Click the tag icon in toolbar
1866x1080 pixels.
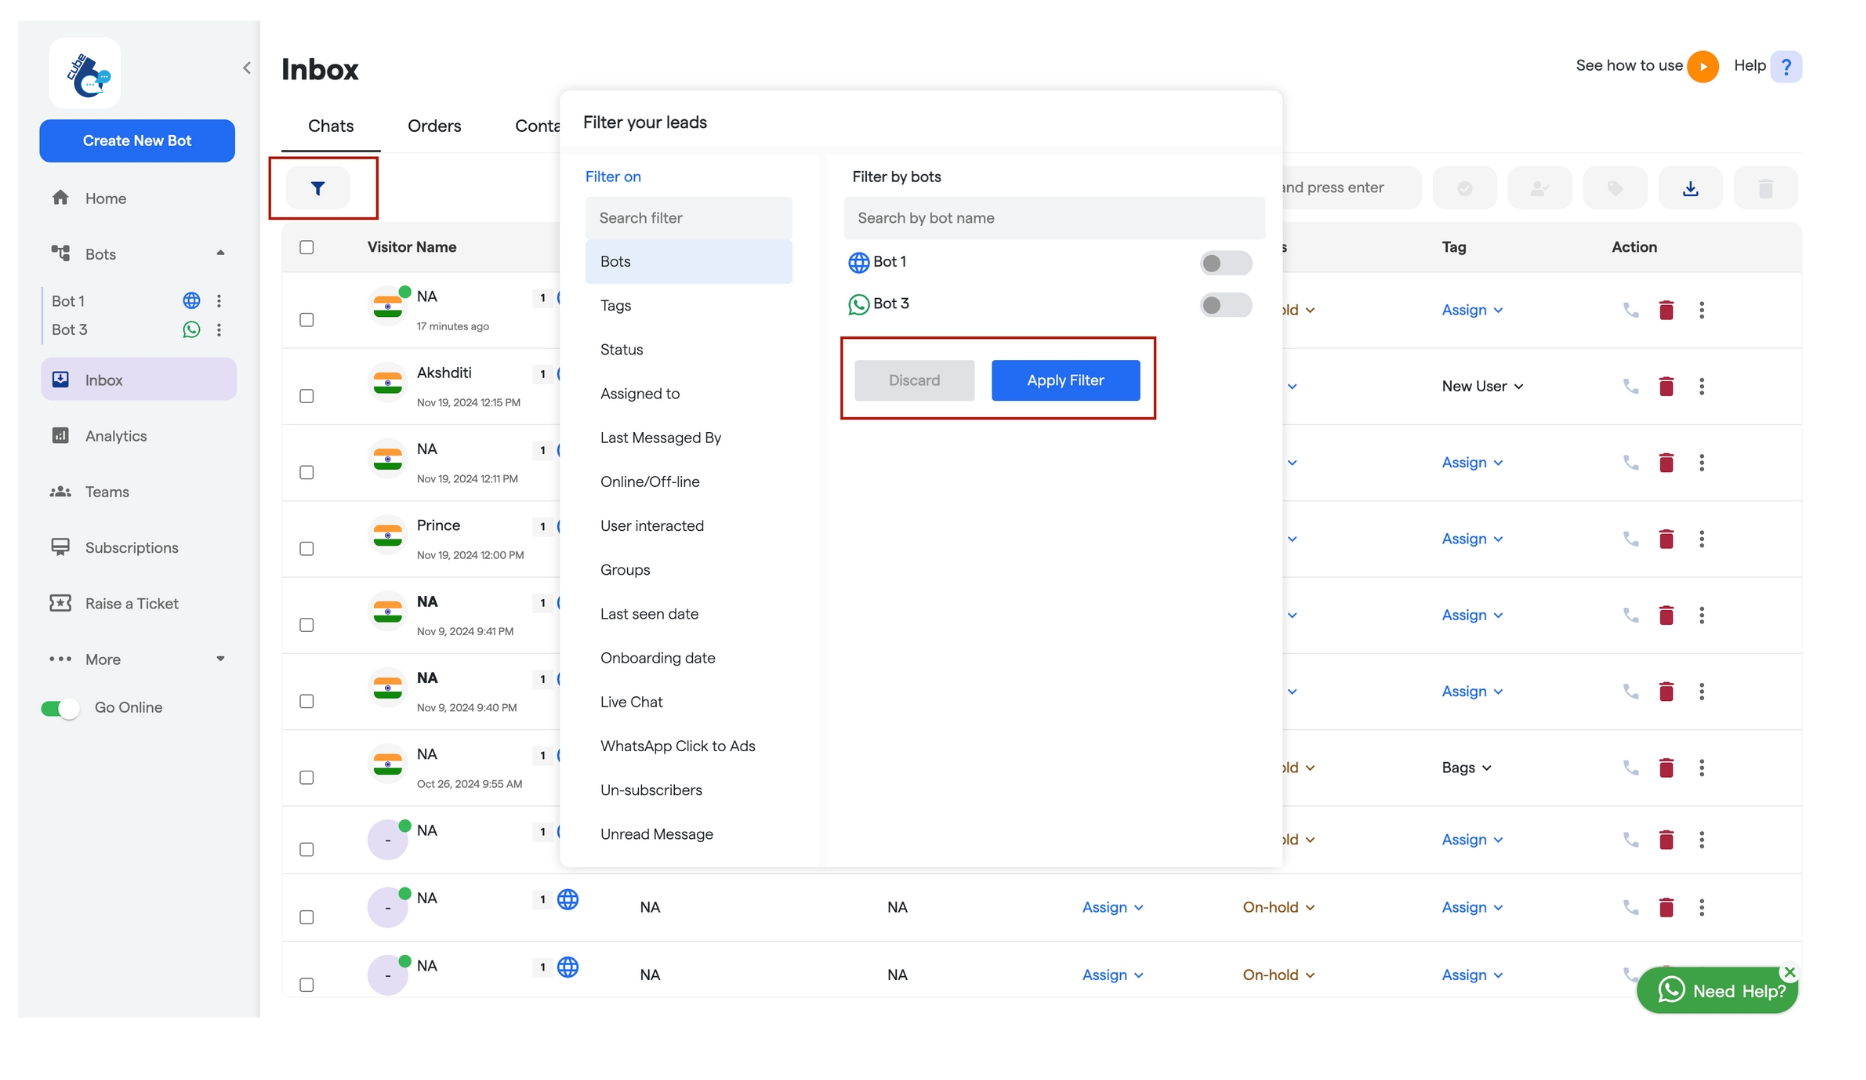pos(1615,188)
